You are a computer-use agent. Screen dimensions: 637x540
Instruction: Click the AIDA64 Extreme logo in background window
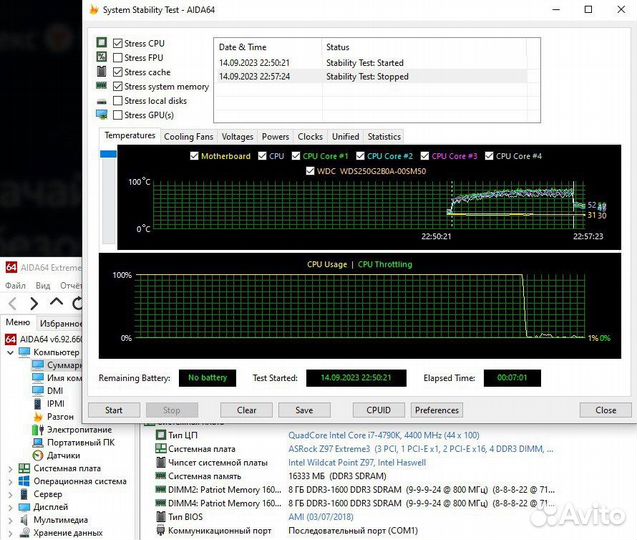tap(11, 267)
